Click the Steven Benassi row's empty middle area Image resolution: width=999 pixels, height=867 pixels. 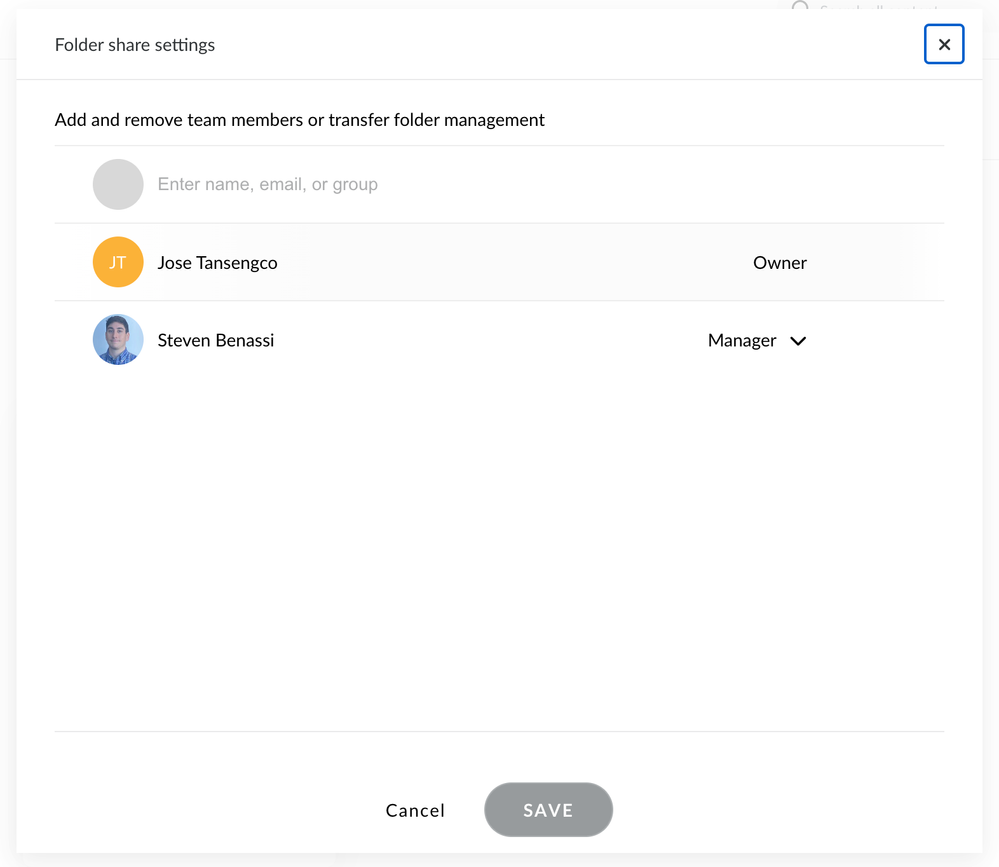pos(480,341)
